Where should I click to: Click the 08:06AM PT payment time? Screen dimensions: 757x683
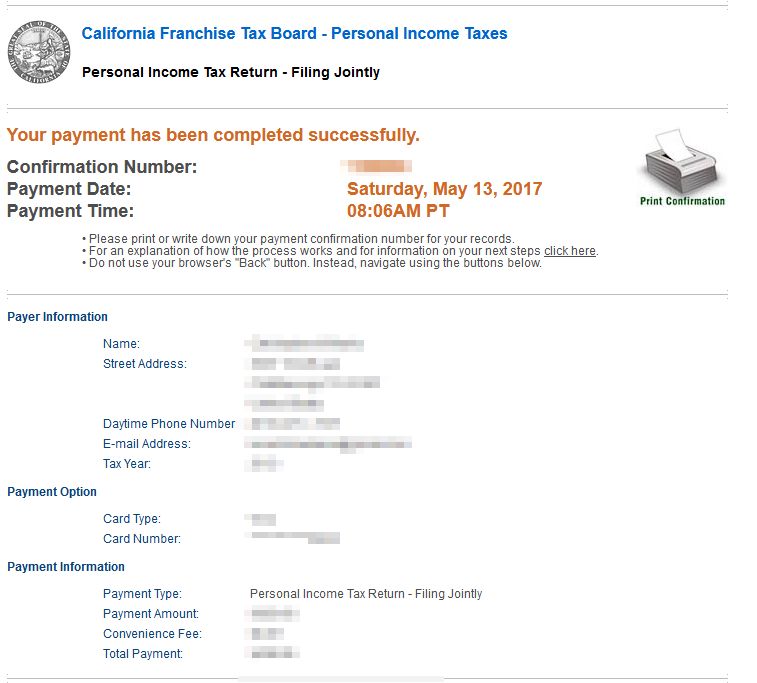point(398,211)
